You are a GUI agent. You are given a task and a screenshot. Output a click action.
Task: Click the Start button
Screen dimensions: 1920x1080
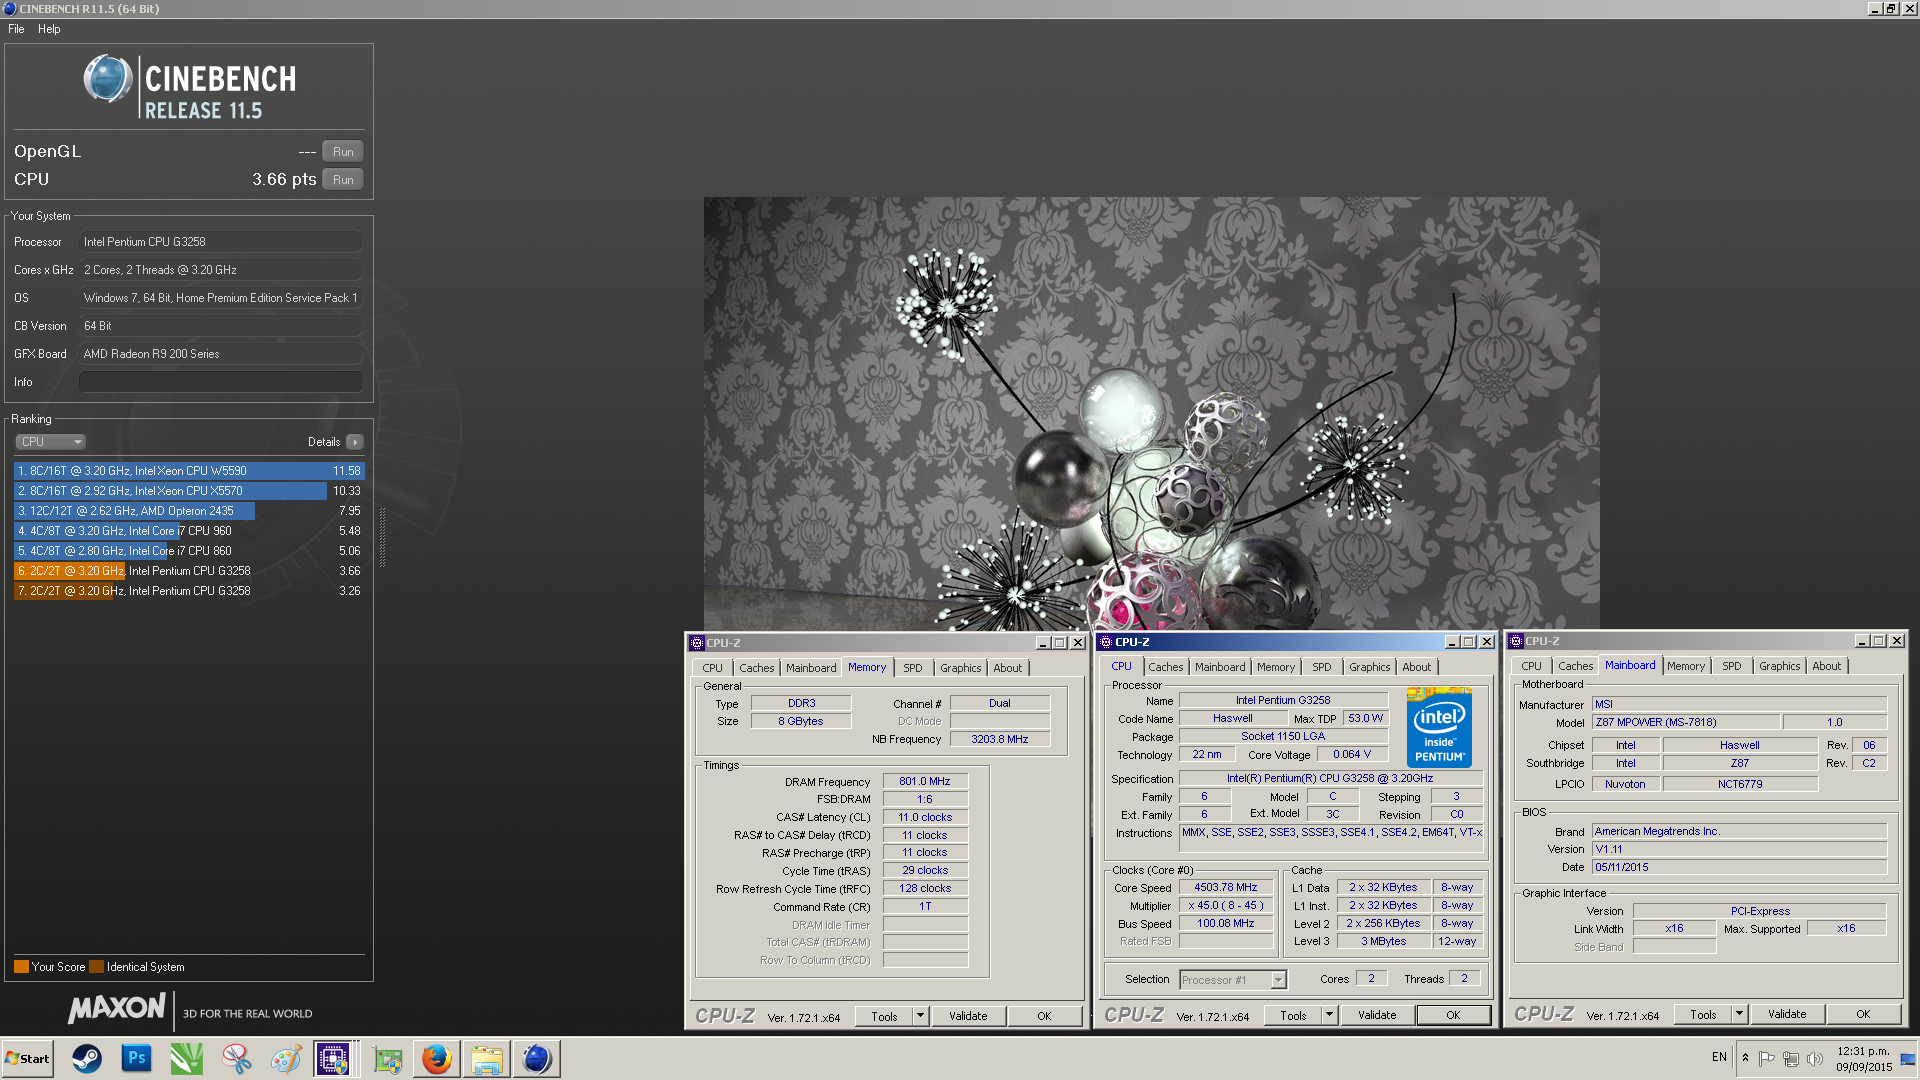pyautogui.click(x=27, y=1058)
